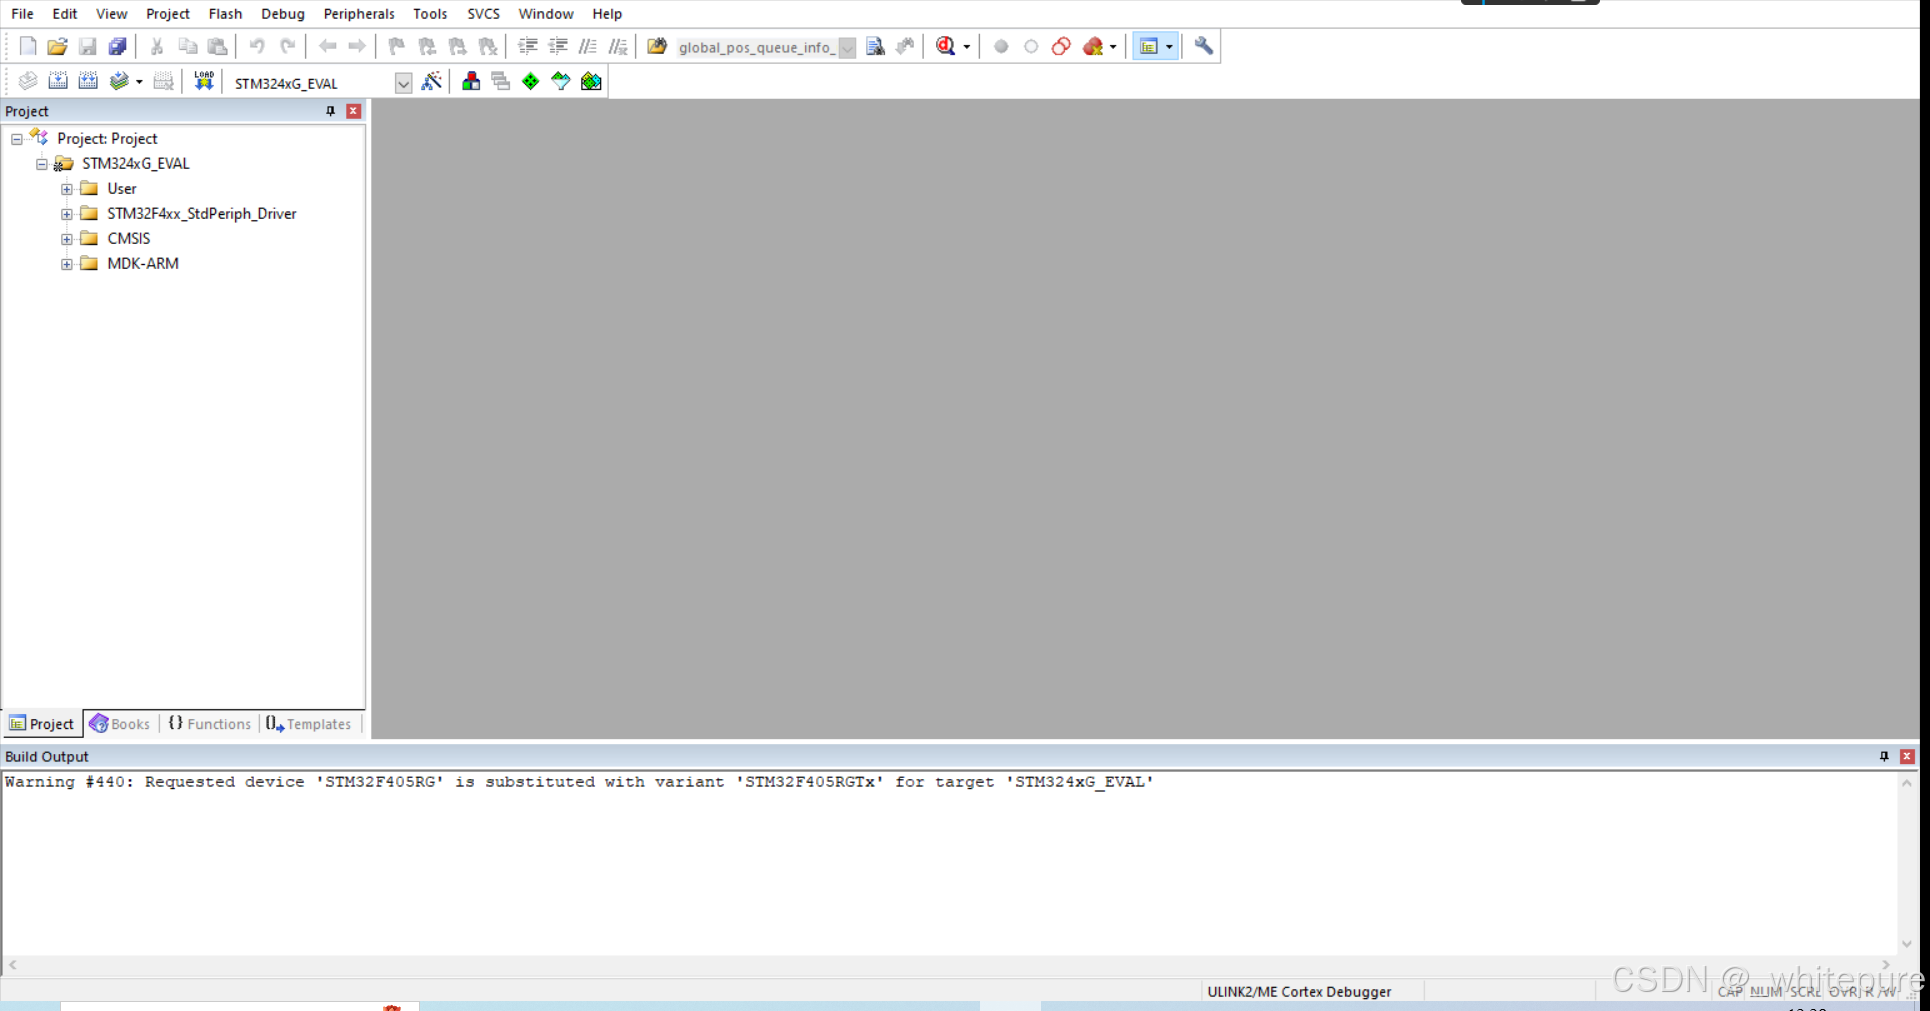Uncomment the selection
1930x1011 pixels.
[x=618, y=46]
